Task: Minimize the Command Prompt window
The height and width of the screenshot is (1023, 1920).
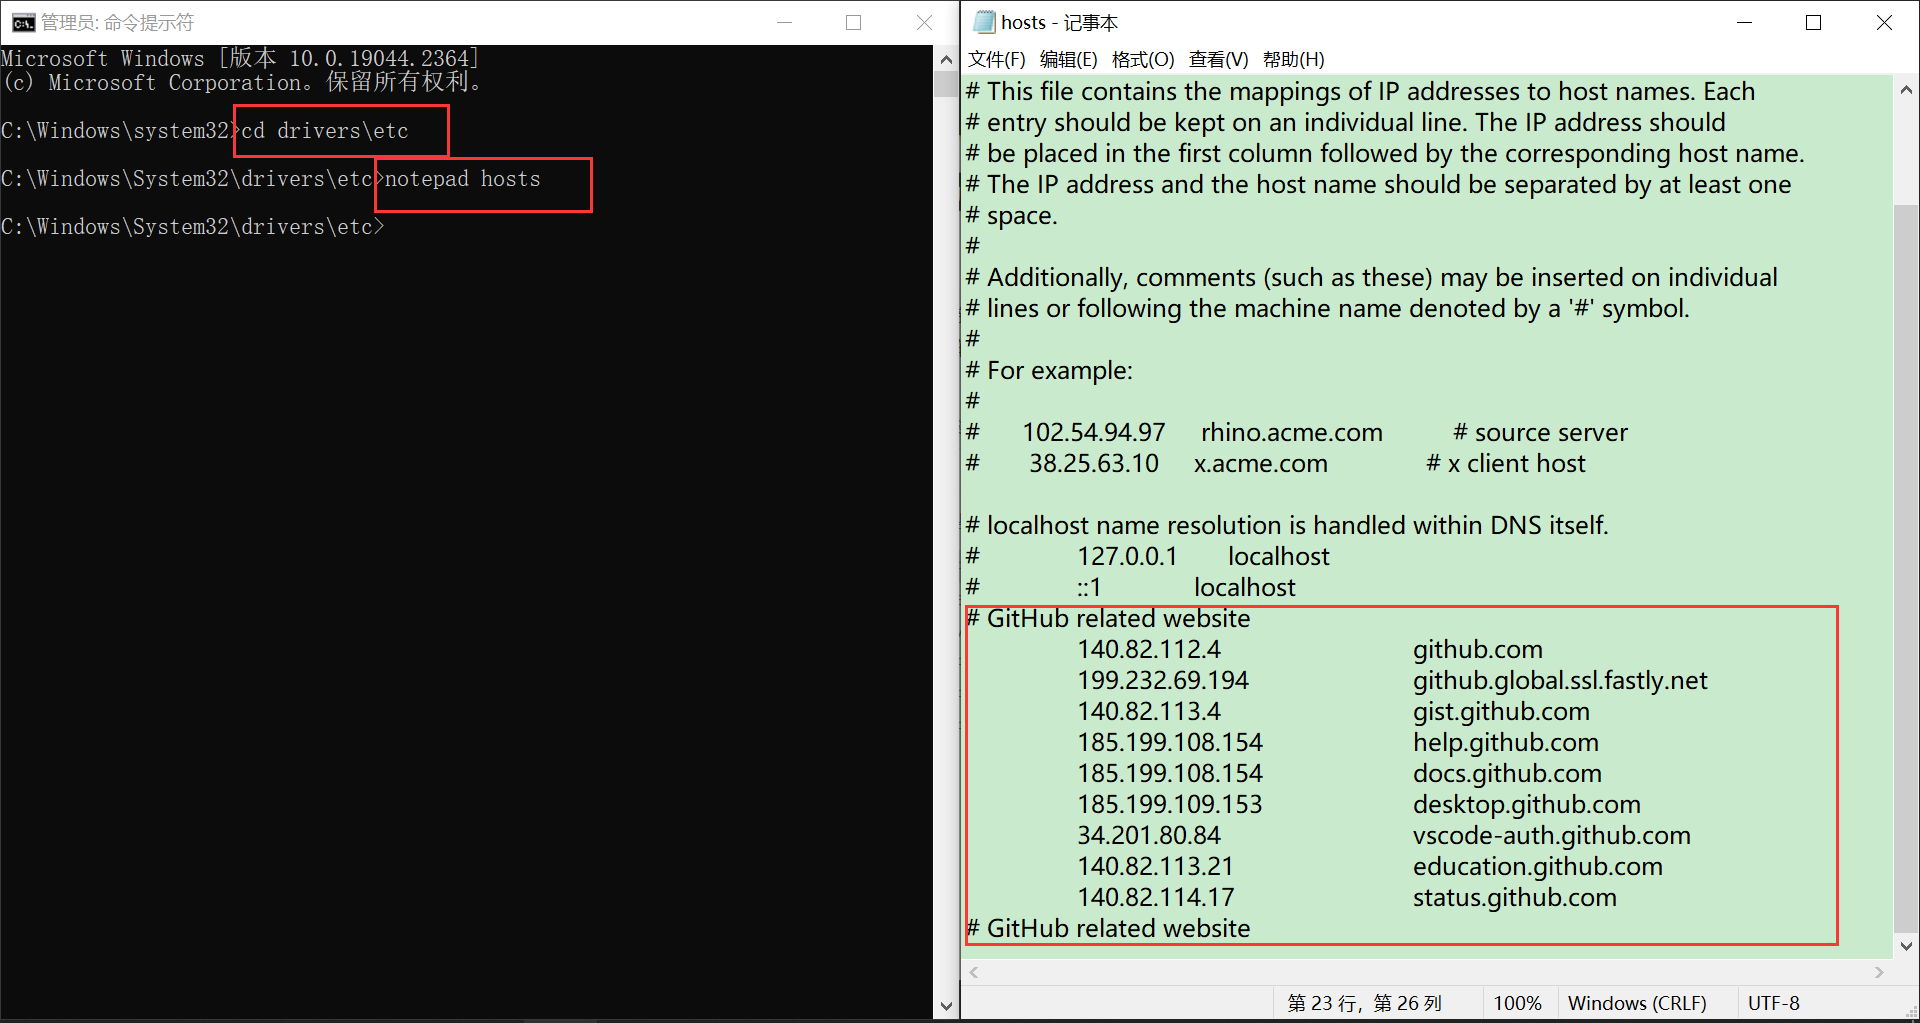Action: (784, 22)
